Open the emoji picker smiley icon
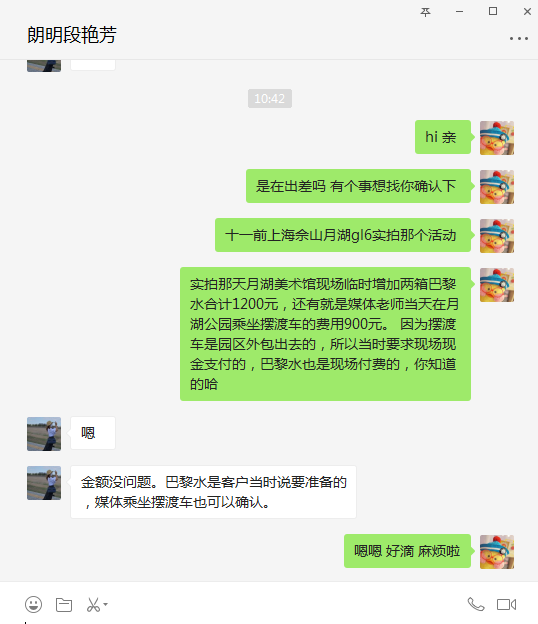Screen dimensions: 538x624 click(33, 604)
